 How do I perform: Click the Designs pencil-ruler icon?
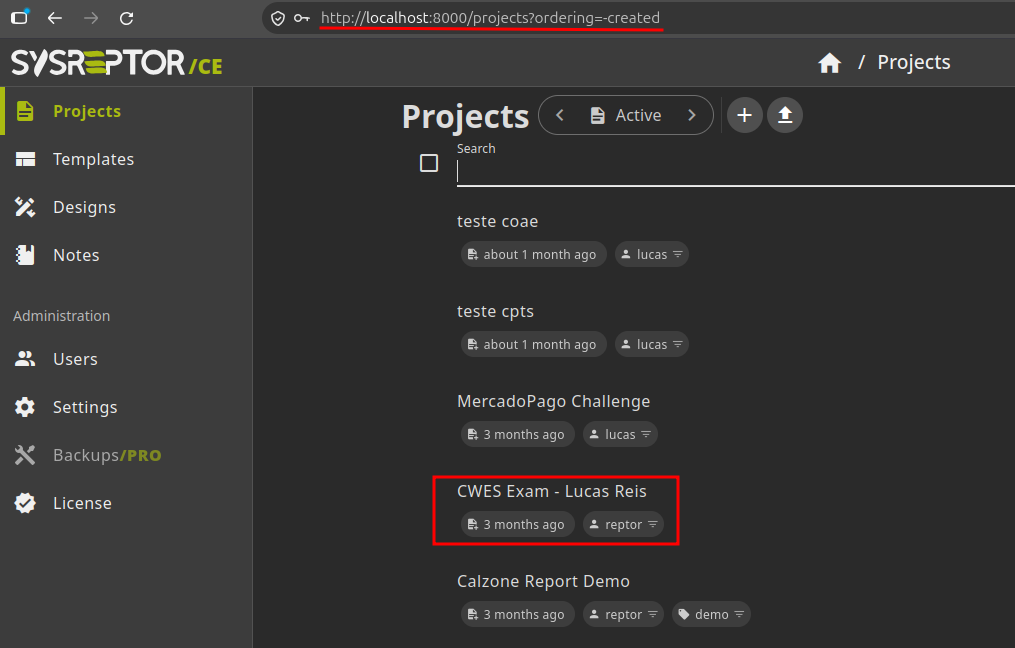25,207
